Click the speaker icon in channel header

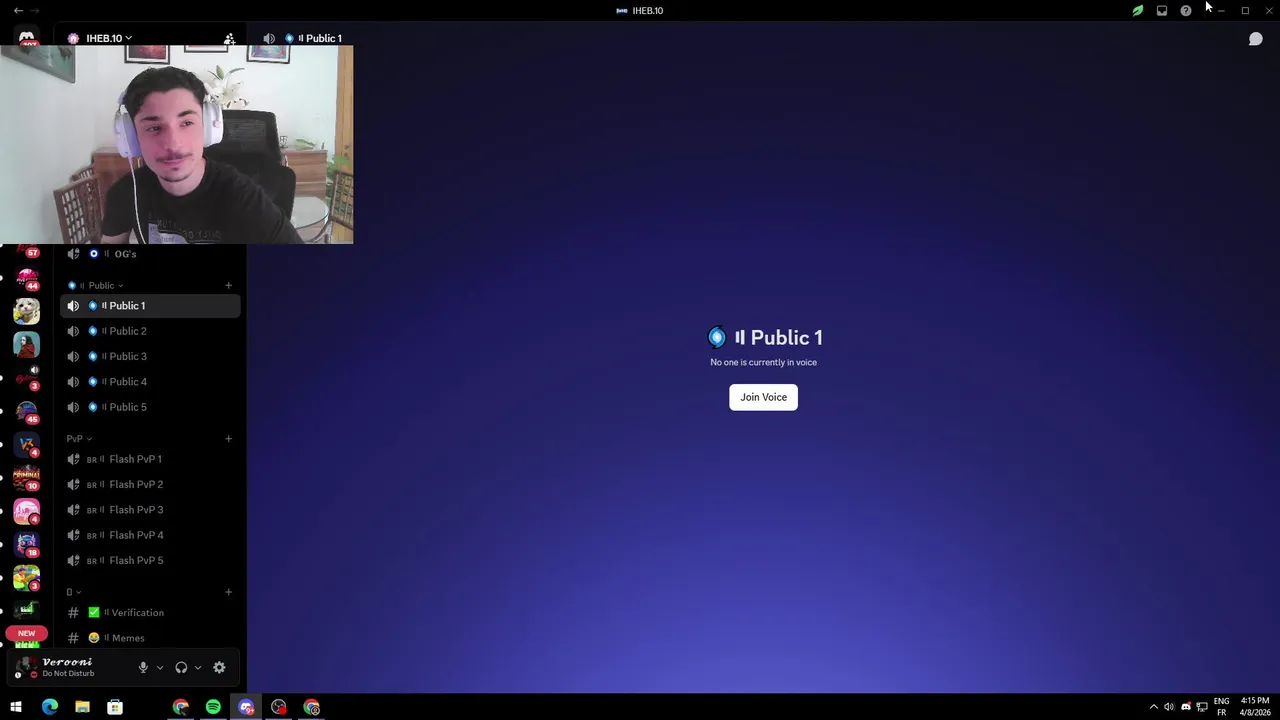coord(269,38)
